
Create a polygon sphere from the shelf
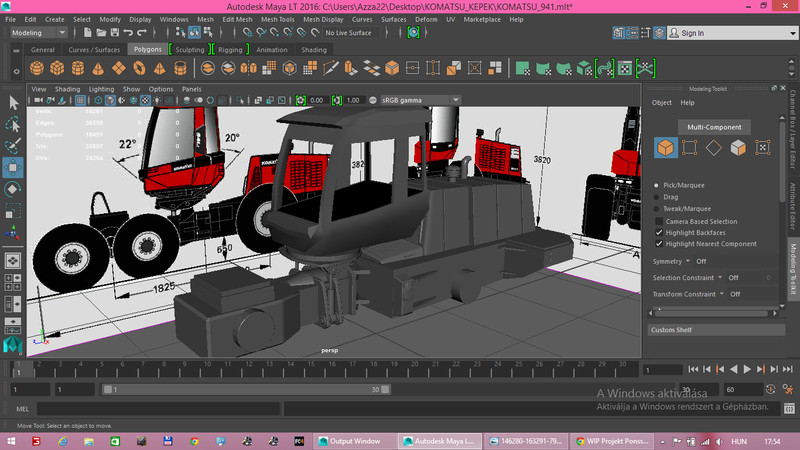coord(37,68)
